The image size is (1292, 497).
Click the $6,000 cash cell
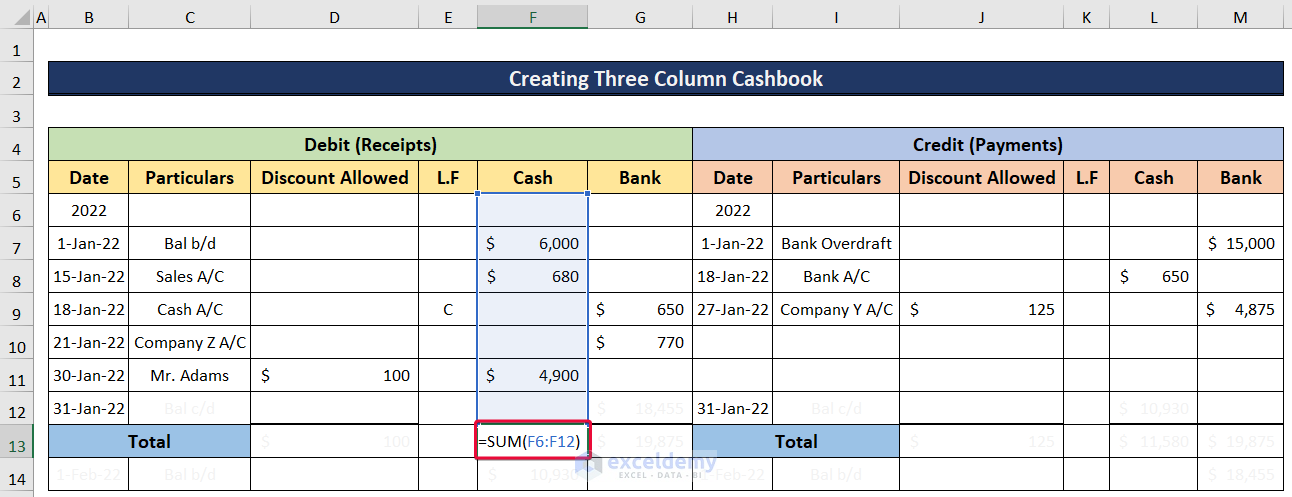tap(532, 243)
